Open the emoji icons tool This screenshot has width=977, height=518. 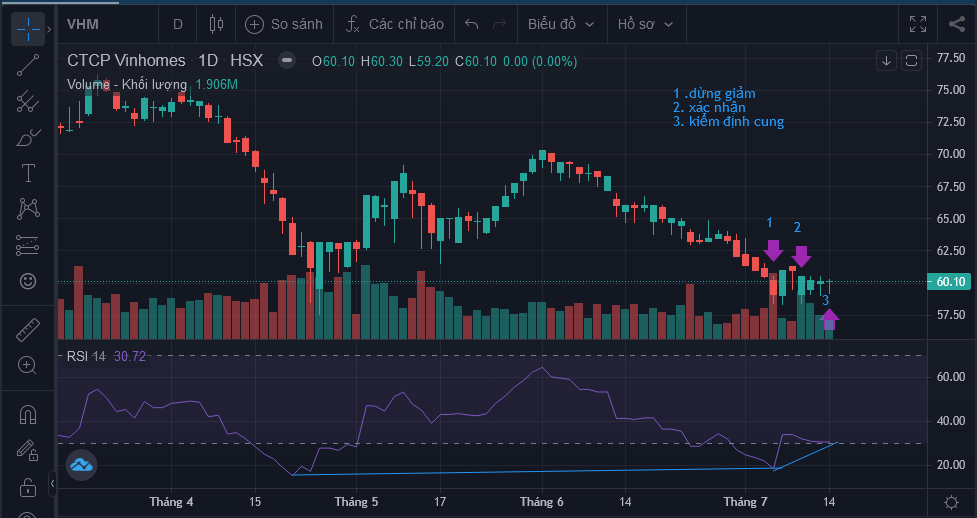(28, 281)
